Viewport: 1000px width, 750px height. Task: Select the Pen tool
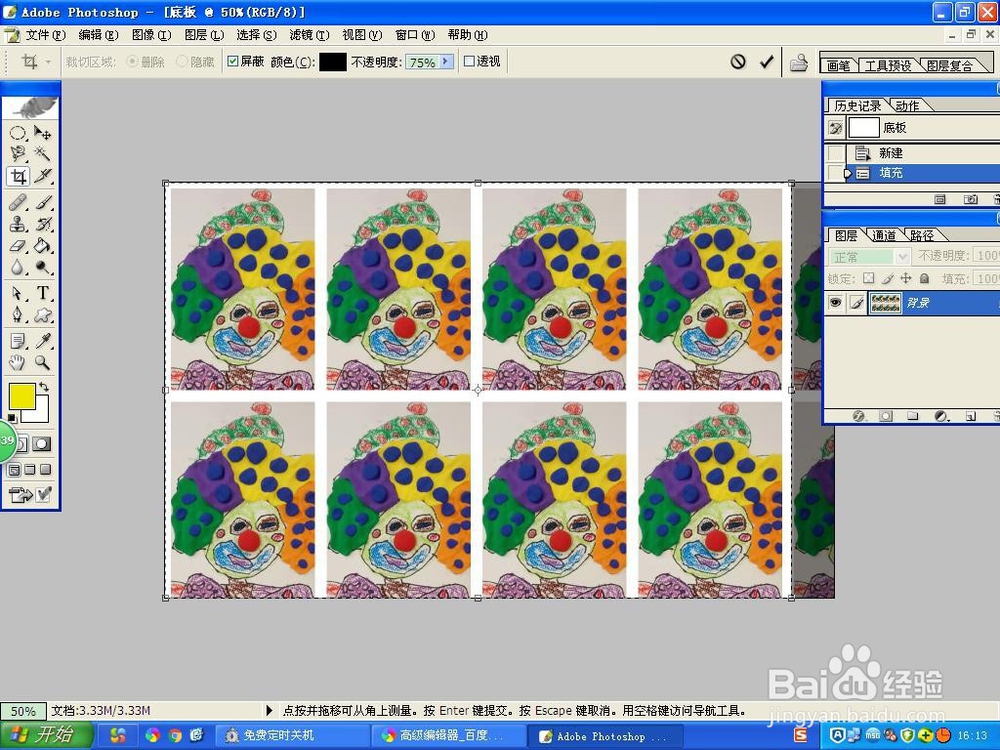tap(18, 314)
